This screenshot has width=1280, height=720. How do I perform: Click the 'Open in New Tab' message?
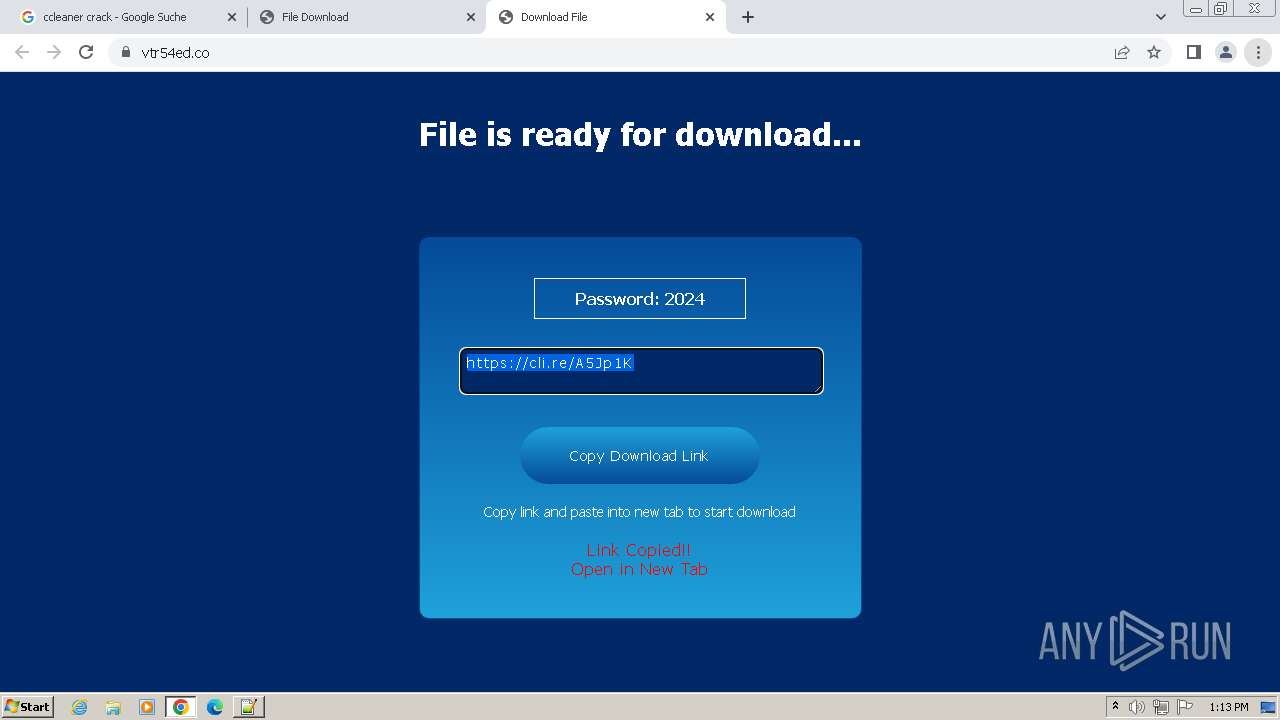tap(639, 569)
